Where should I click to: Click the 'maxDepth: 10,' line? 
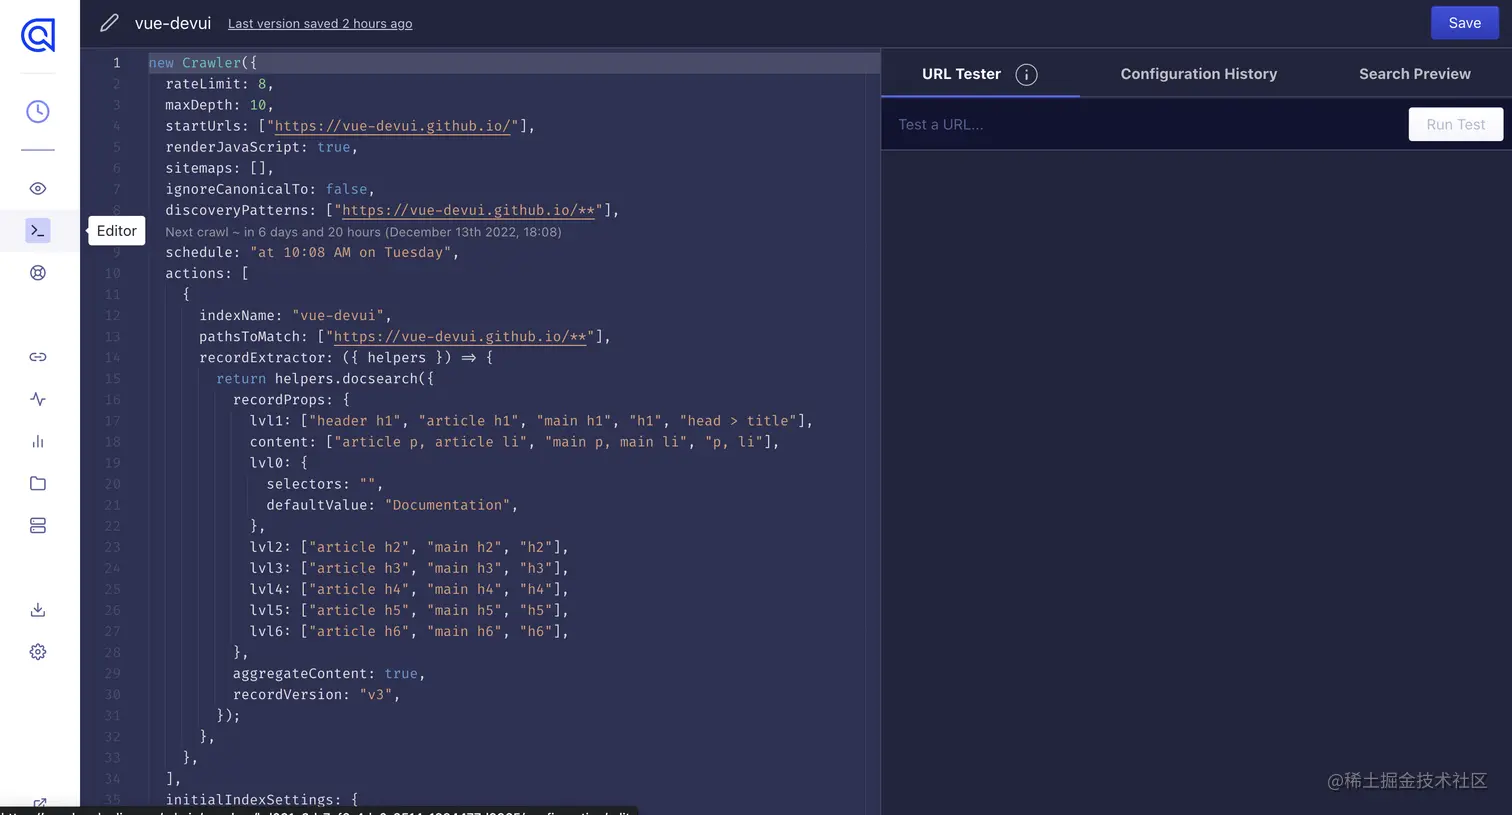219,105
